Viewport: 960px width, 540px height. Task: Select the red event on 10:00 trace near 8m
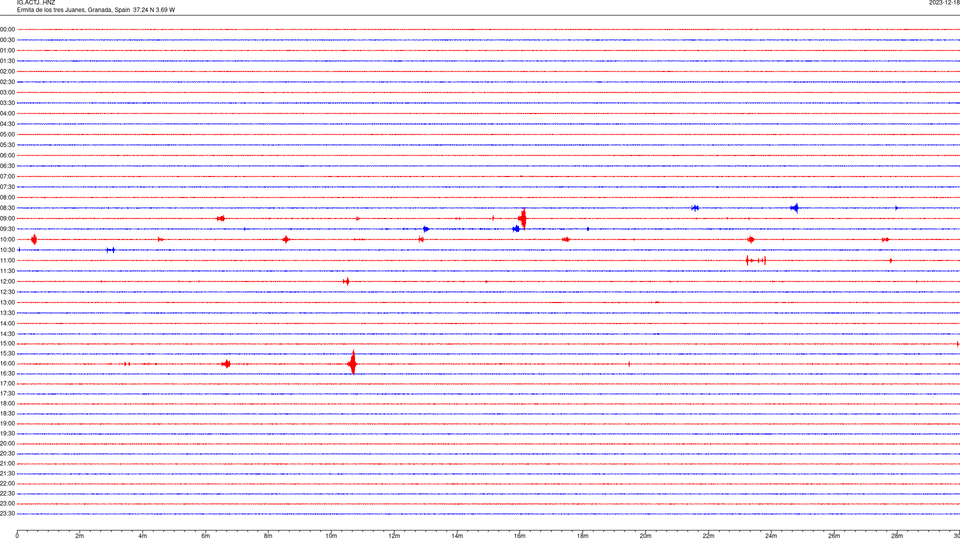286,239
